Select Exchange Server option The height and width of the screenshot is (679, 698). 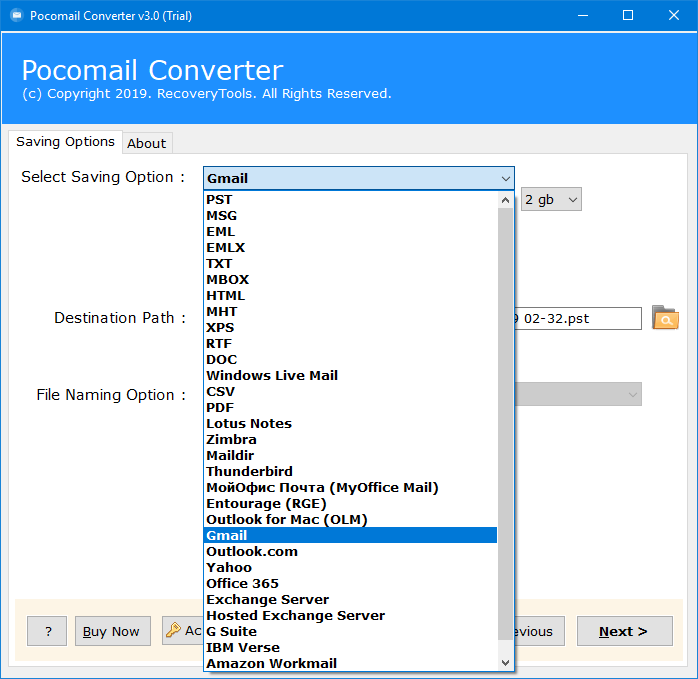(x=350, y=600)
